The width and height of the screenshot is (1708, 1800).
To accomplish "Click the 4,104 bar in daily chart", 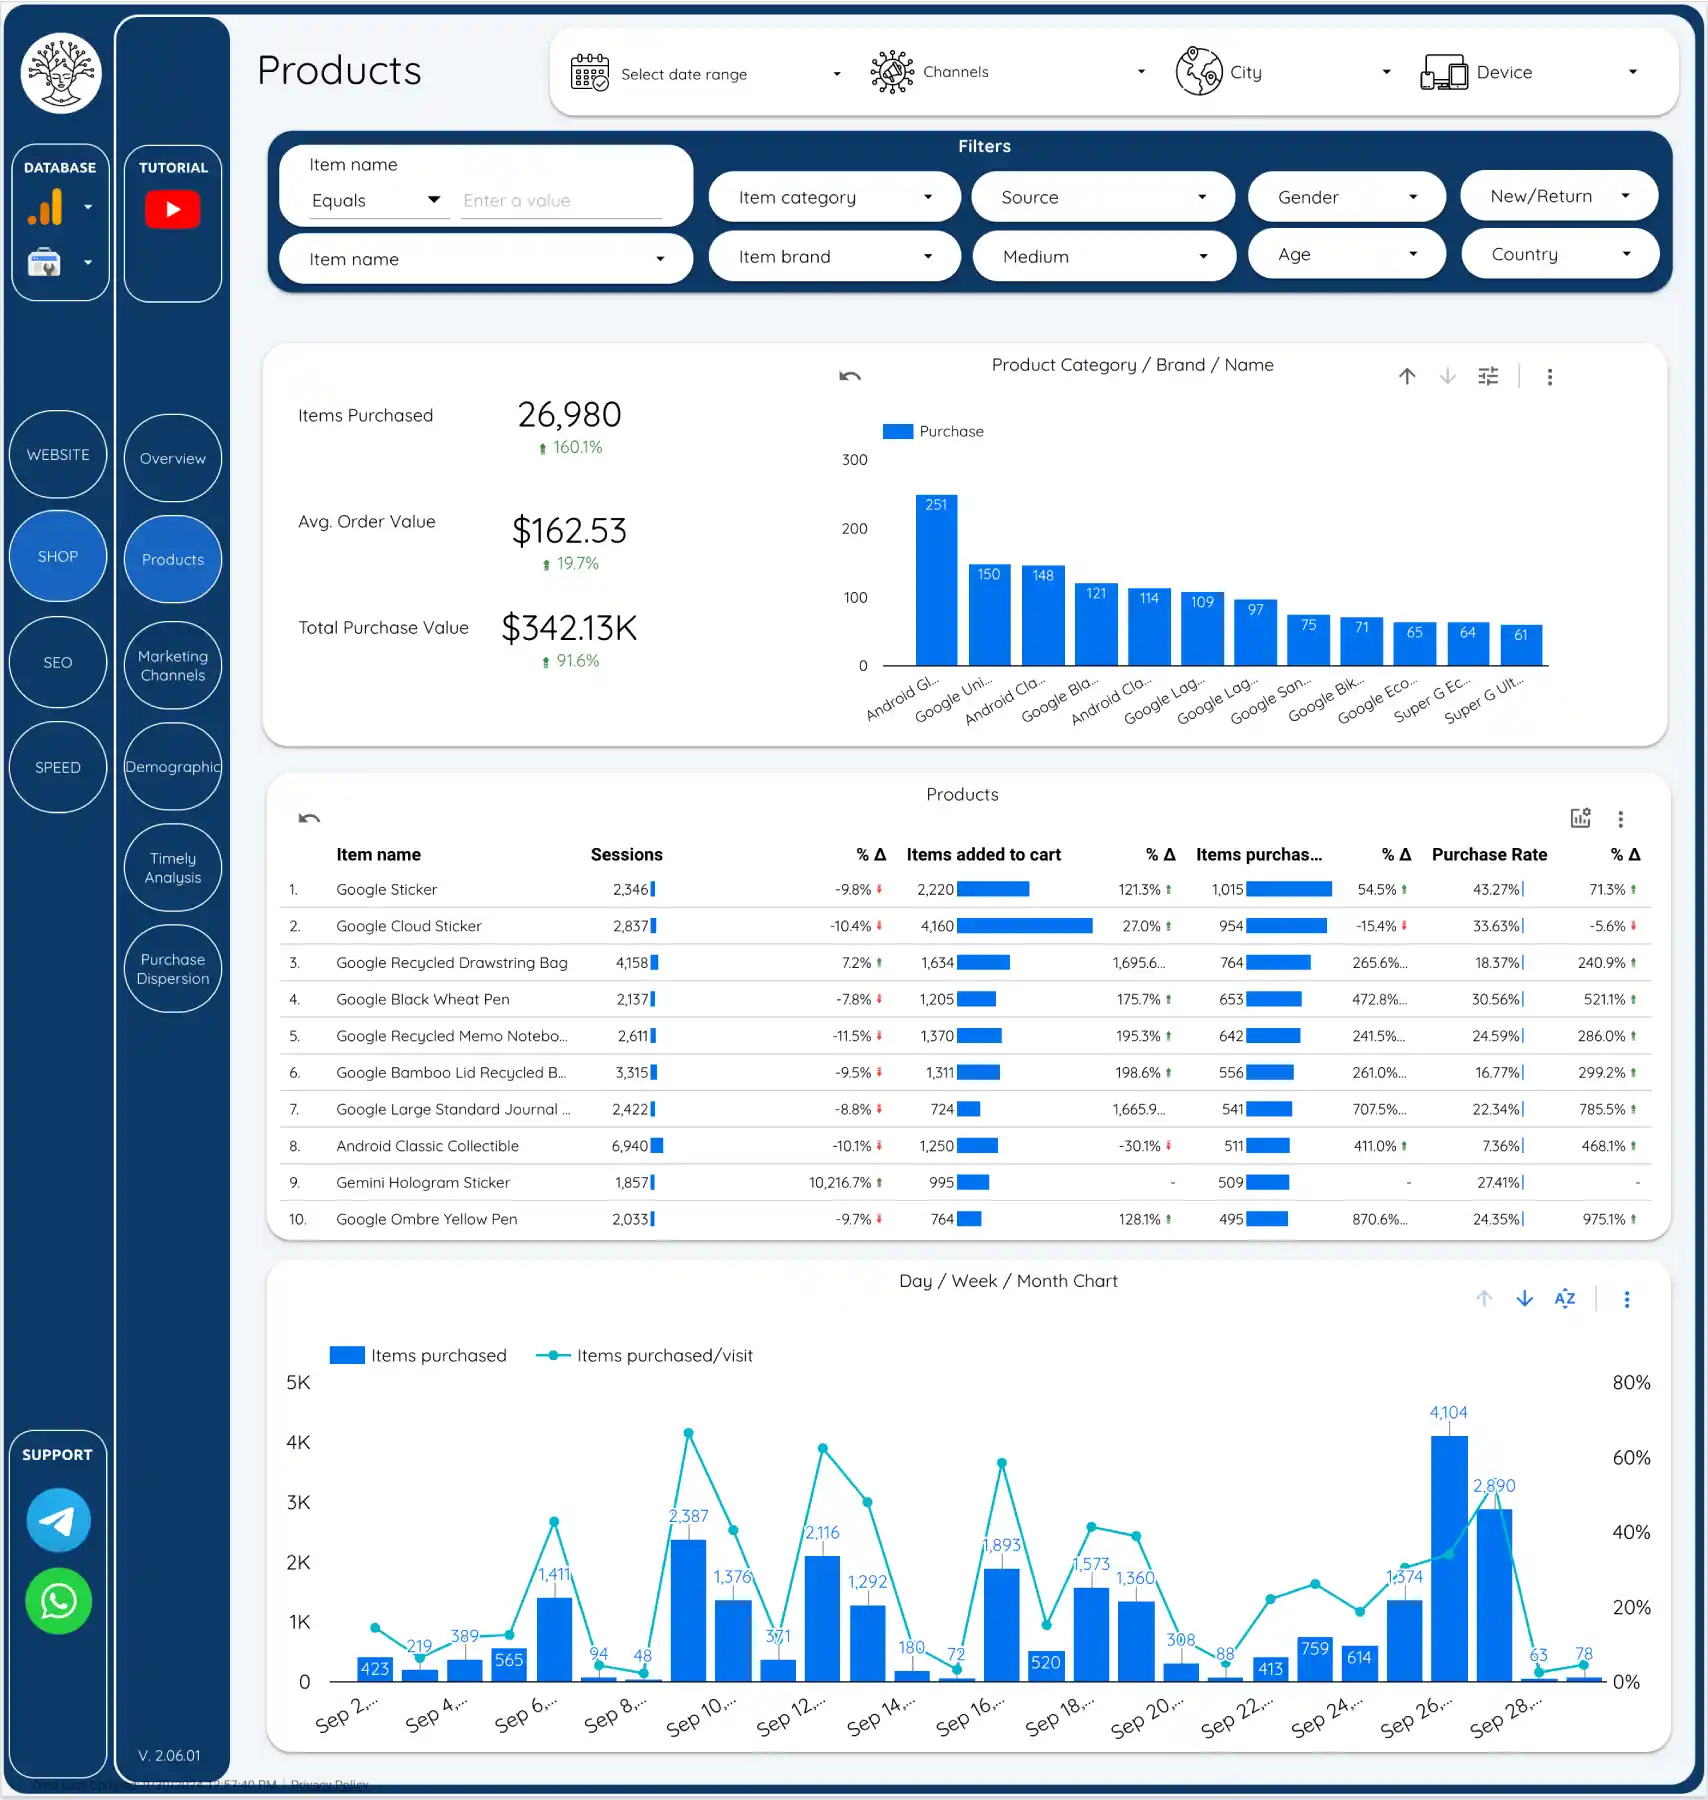I will (1449, 1558).
